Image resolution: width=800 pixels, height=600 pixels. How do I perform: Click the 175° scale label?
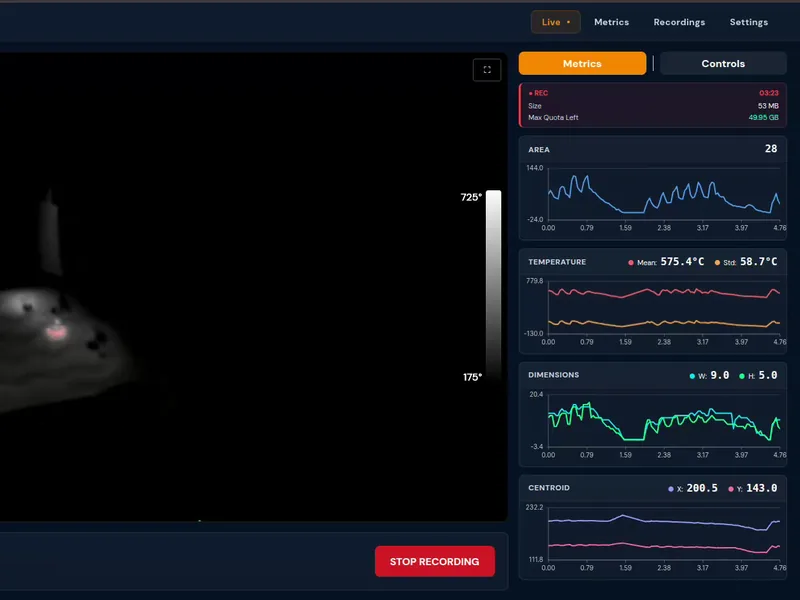click(472, 377)
